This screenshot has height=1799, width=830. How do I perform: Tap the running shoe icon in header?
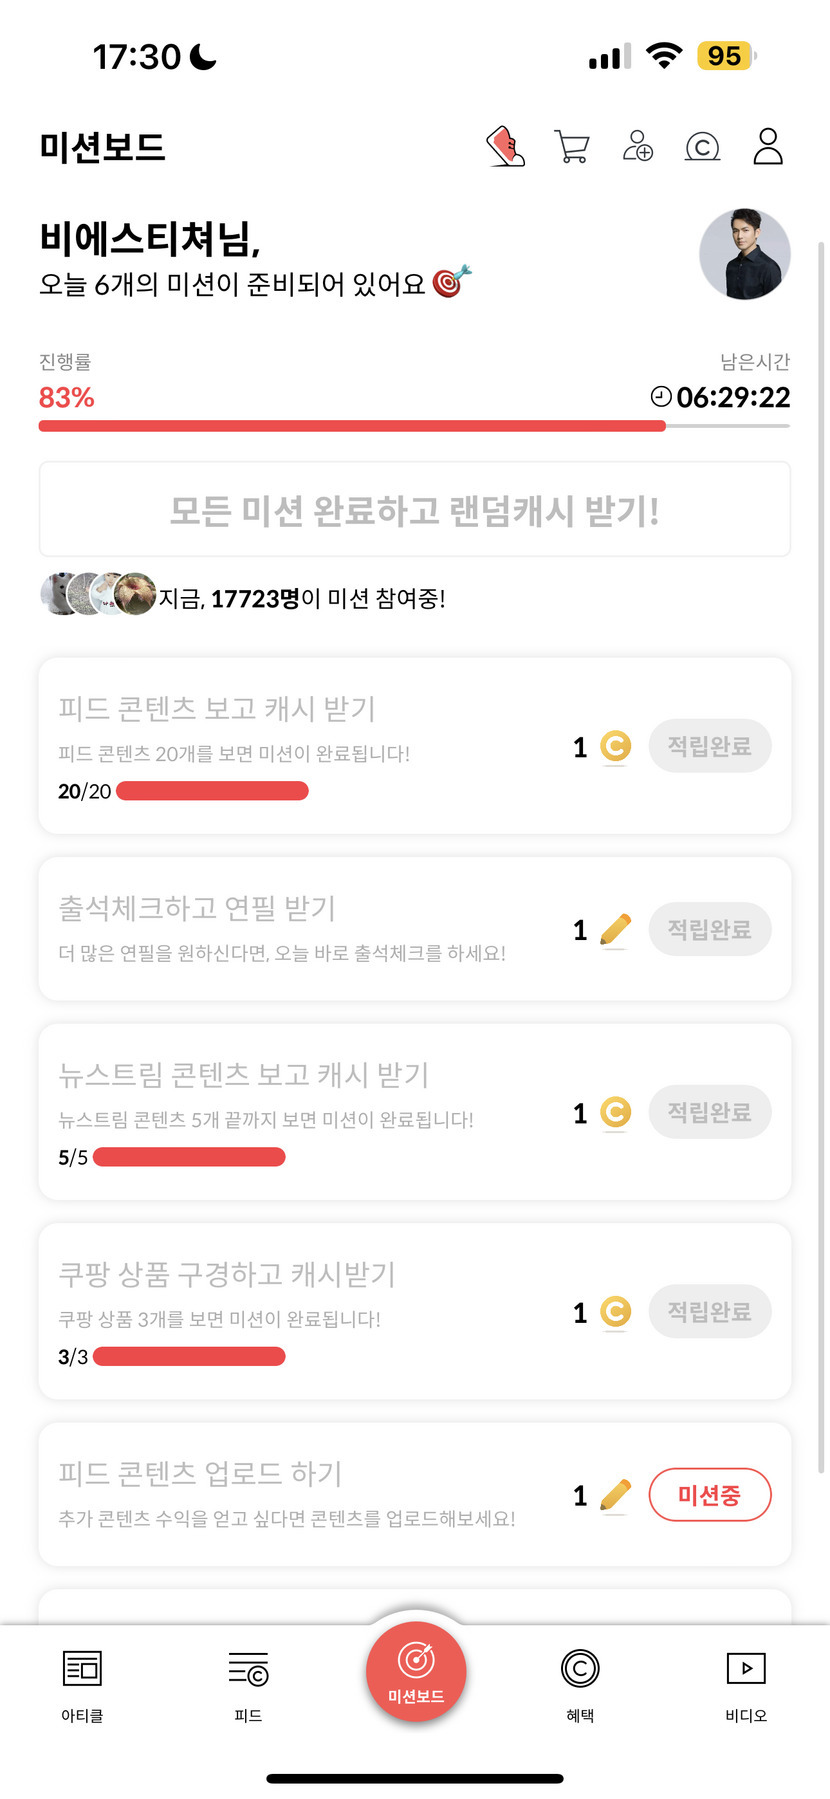(506, 146)
